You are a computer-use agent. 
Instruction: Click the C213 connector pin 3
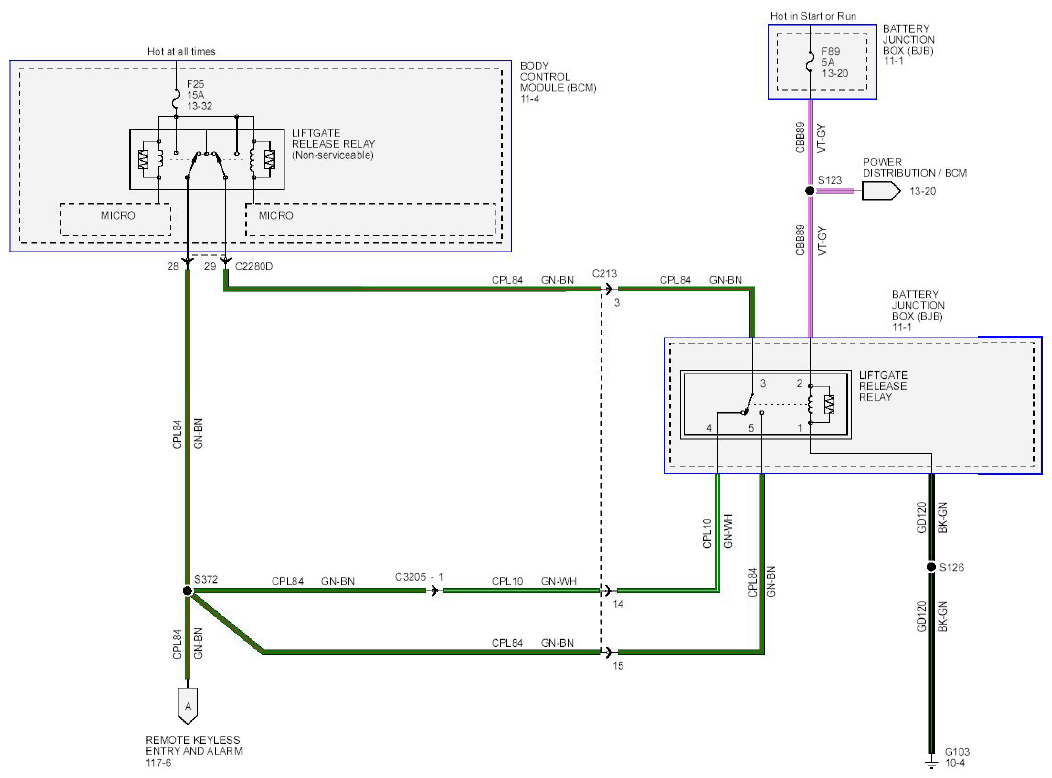pyautogui.click(x=607, y=289)
